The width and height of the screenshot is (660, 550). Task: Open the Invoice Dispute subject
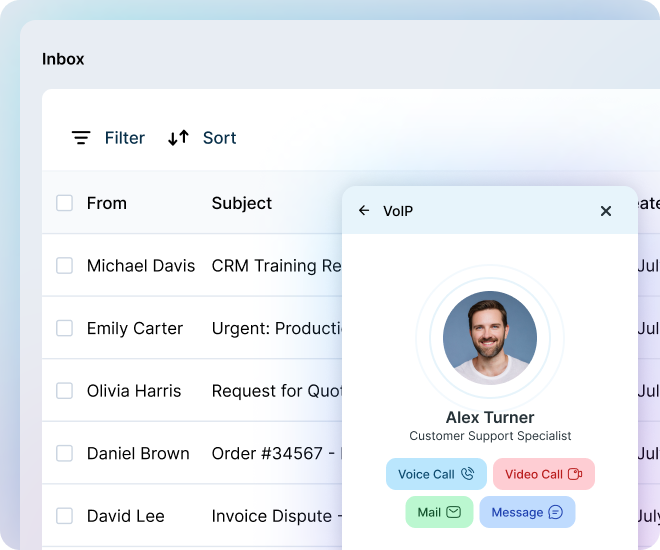click(277, 516)
